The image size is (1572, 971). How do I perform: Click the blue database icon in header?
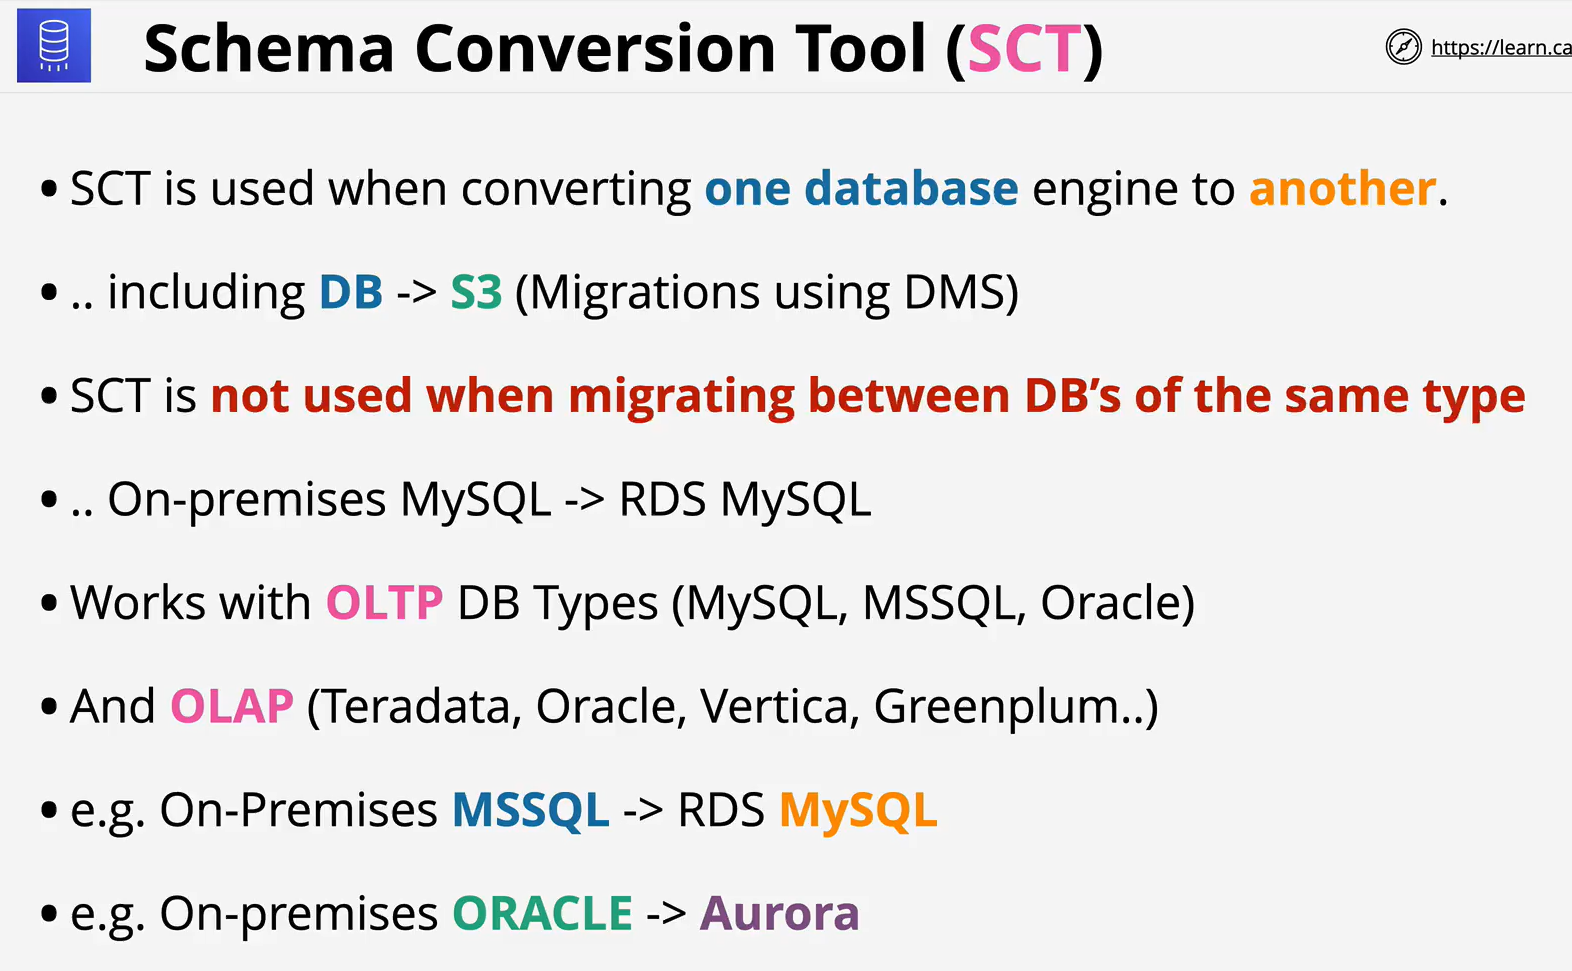click(x=54, y=46)
